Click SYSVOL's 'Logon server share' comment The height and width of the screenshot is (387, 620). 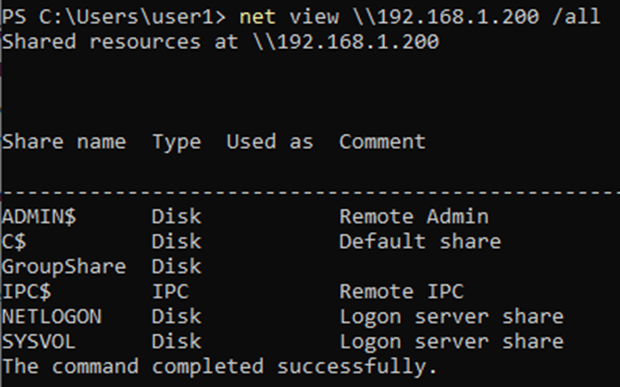[x=451, y=342]
